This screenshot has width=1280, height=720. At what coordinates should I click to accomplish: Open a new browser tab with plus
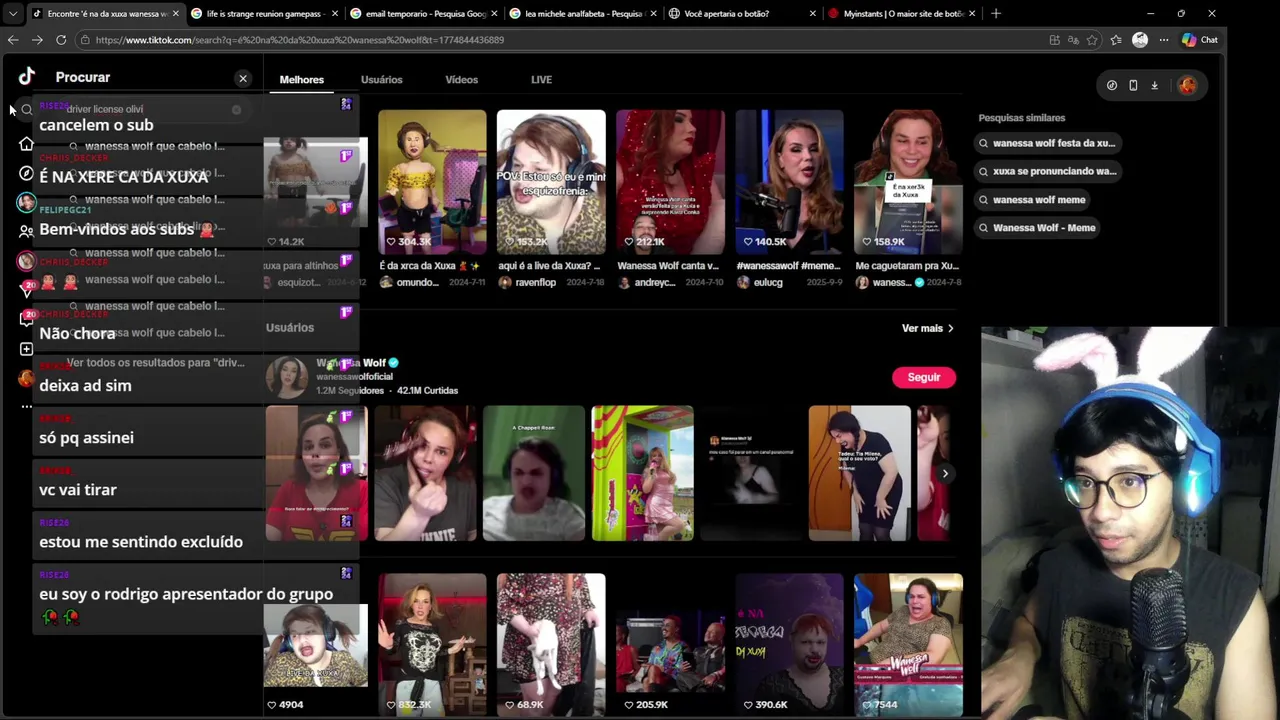pyautogui.click(x=996, y=14)
